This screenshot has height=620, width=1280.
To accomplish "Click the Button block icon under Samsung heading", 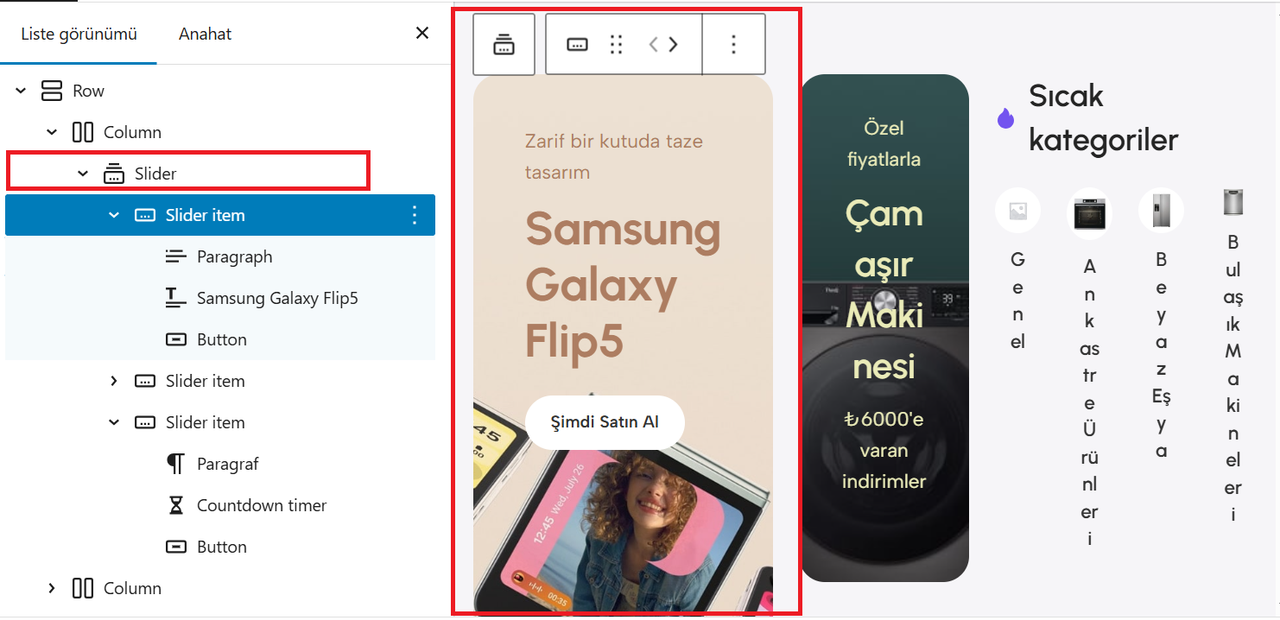I will coord(176,340).
